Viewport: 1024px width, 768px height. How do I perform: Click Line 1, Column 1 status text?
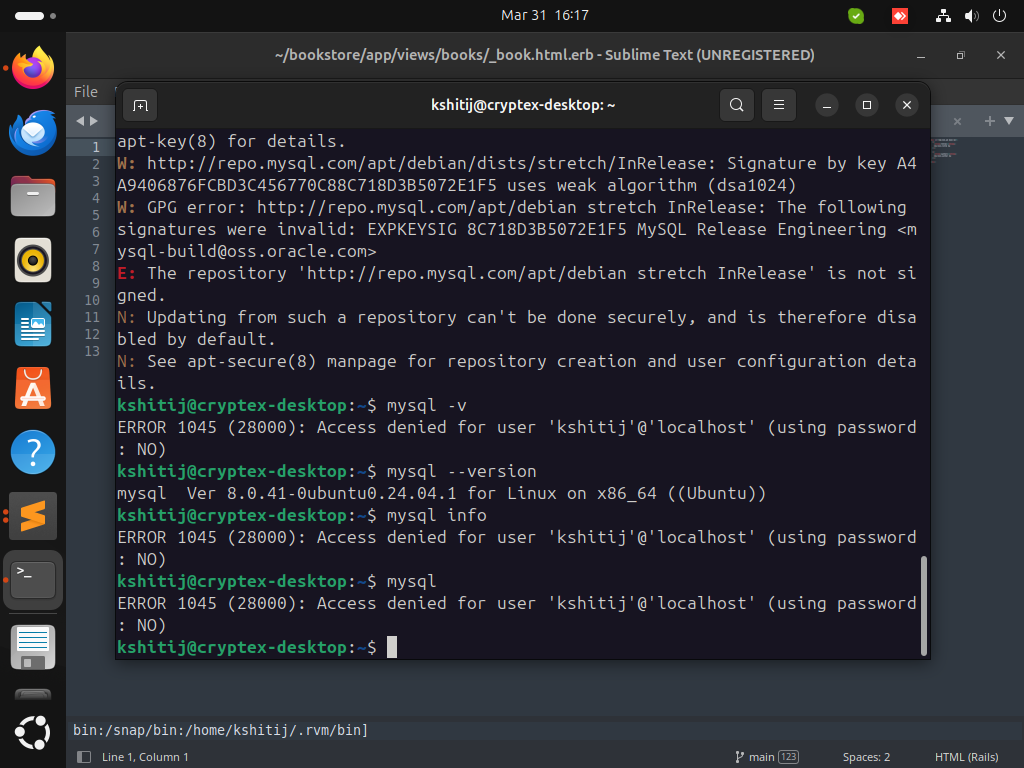145,757
